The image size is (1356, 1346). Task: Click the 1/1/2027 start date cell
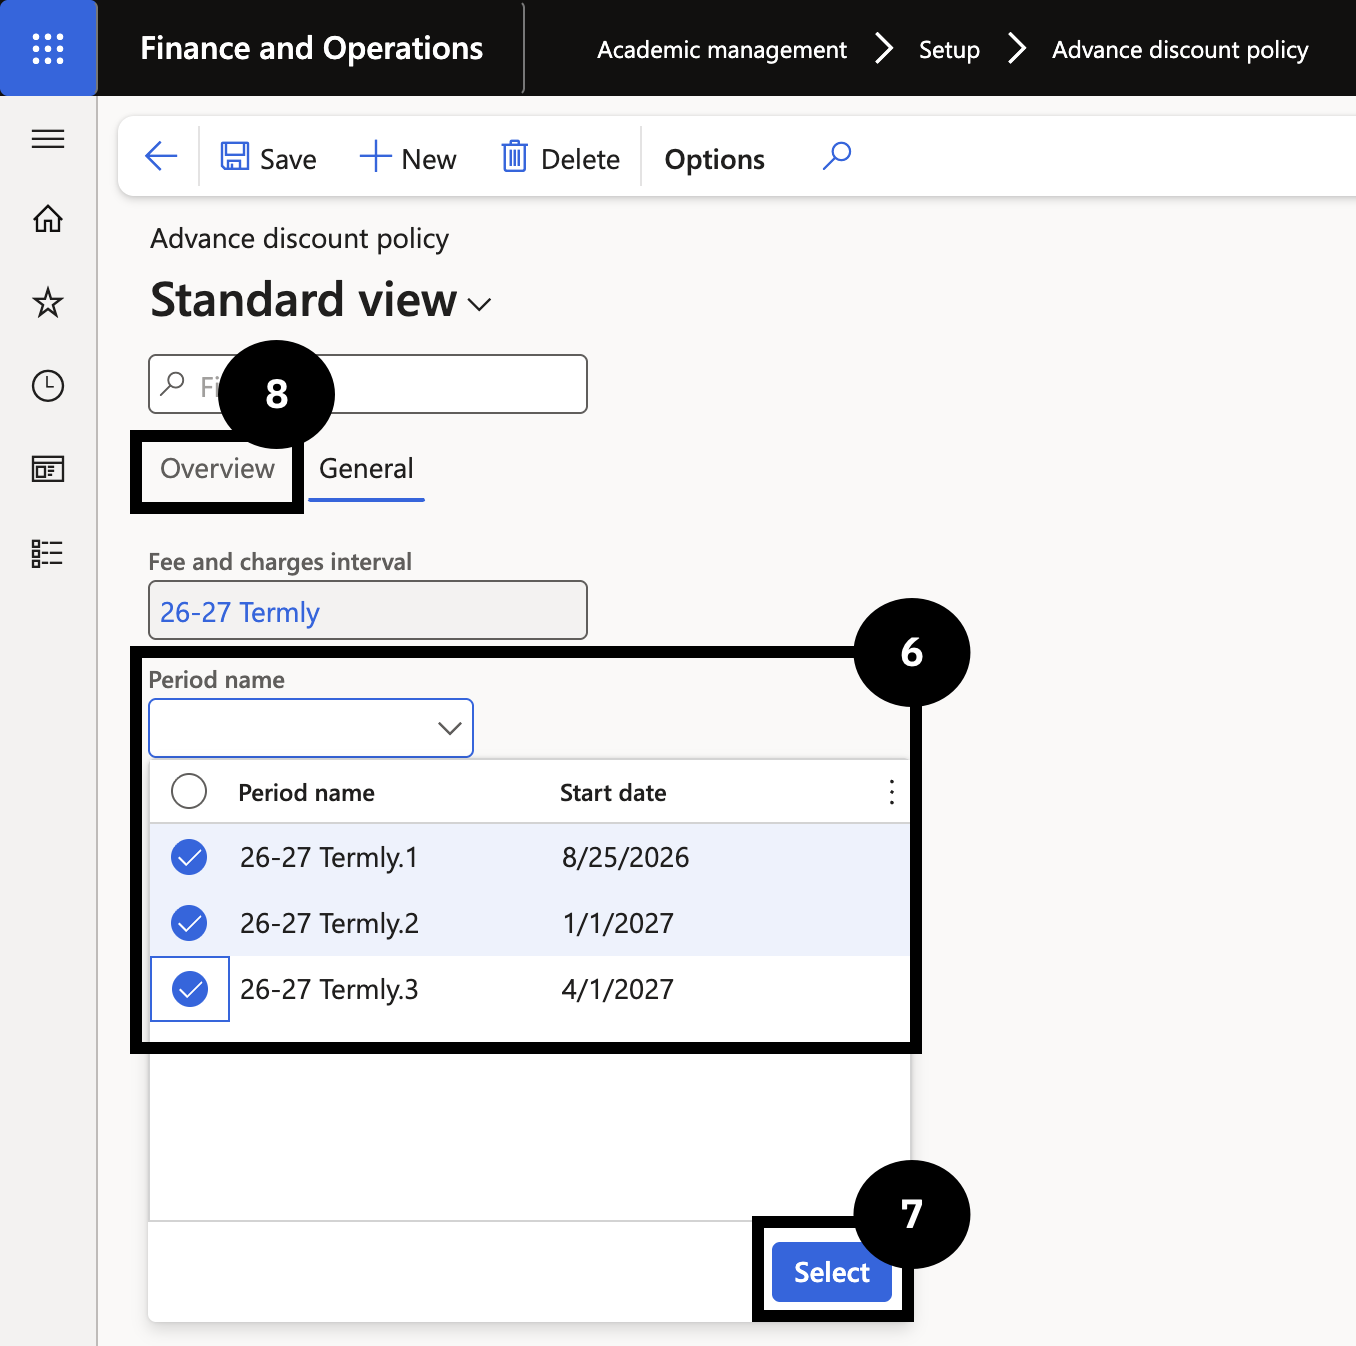[618, 923]
